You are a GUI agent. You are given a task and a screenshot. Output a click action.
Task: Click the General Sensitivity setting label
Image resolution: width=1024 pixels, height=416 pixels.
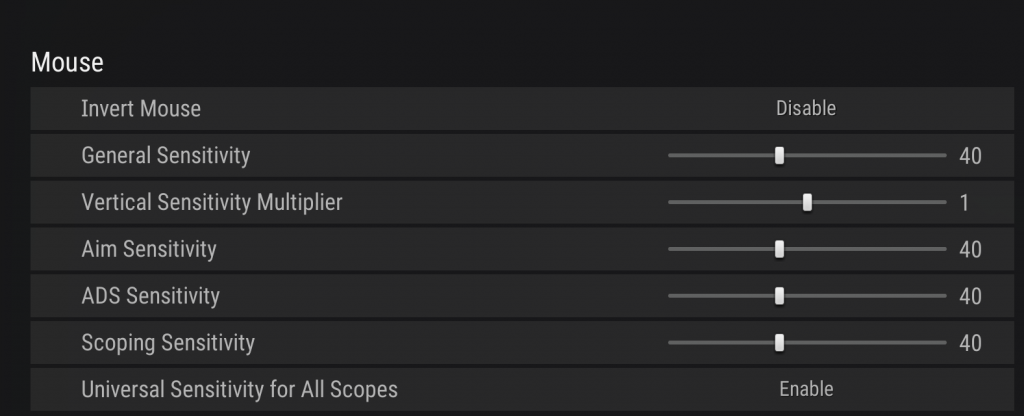coord(166,155)
